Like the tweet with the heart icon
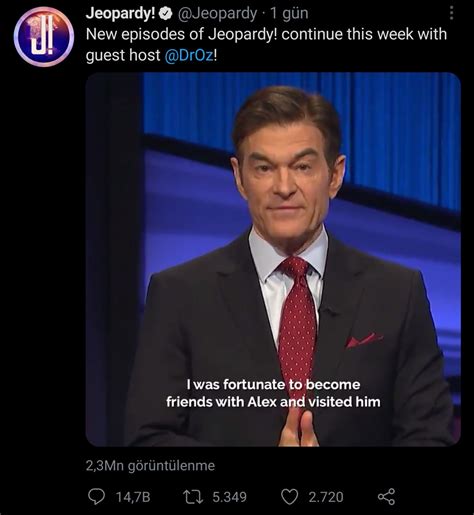The width and height of the screenshot is (474, 515). pyautogui.click(x=289, y=497)
